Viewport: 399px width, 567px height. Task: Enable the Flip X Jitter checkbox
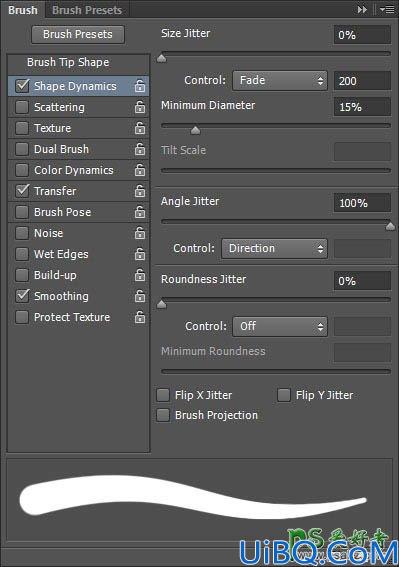point(163,395)
